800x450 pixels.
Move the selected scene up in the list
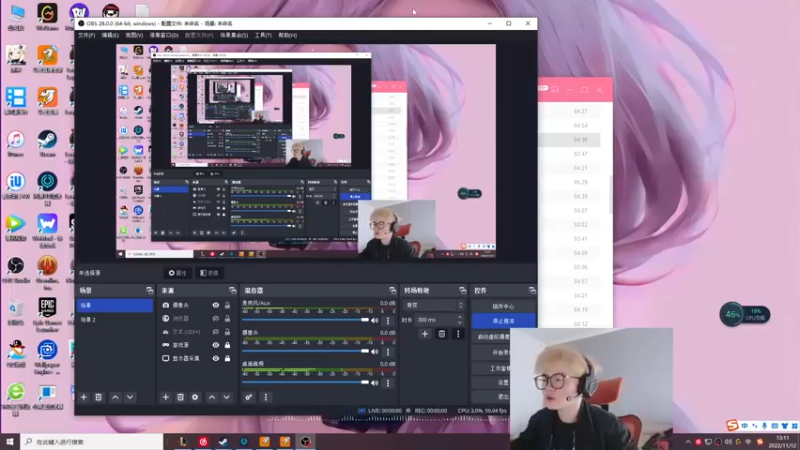pos(115,397)
